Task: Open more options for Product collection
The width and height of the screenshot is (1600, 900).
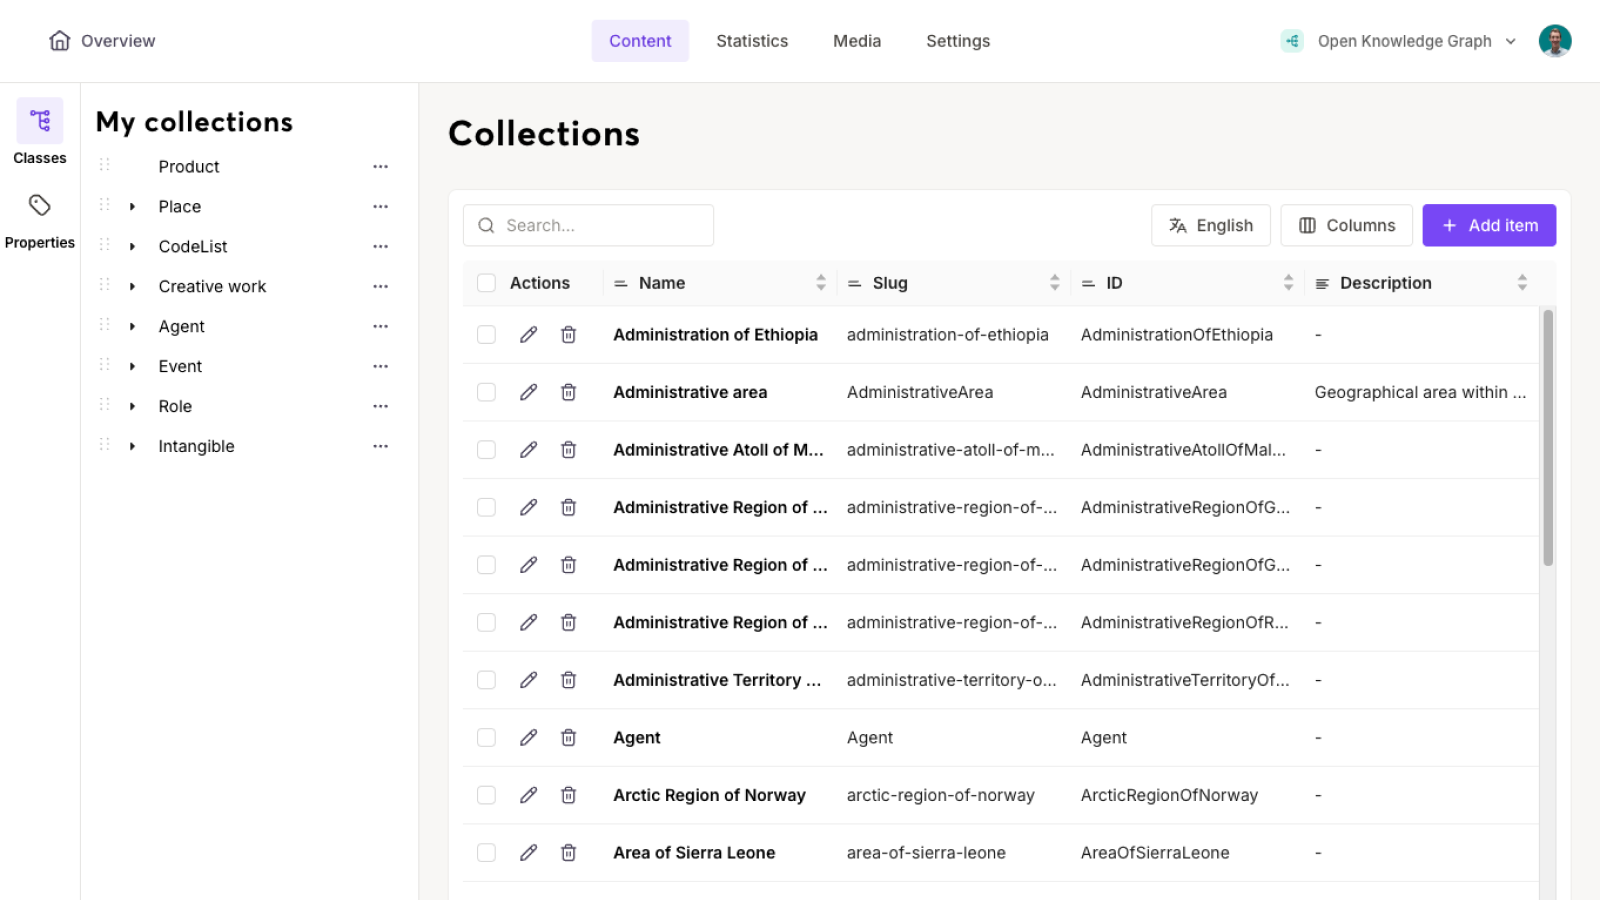Action: click(x=380, y=167)
